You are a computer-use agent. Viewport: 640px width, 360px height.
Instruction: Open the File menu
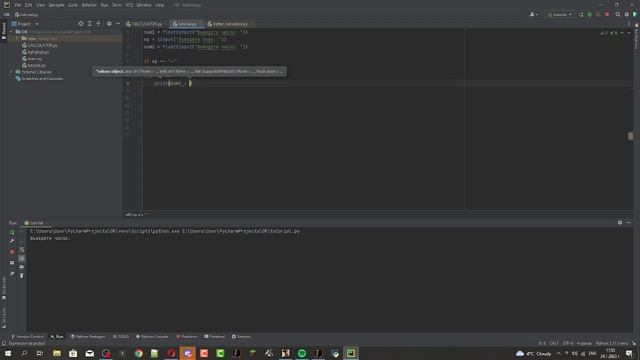pos(18,5)
